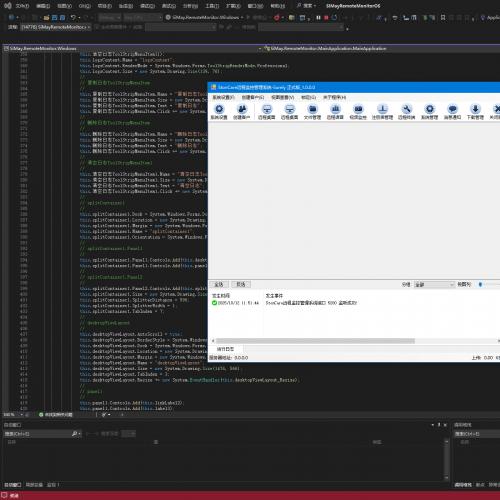Open 自动窗口 panel window options dropdown arrow
This screenshot has width=500, height=500.
click(433, 425)
